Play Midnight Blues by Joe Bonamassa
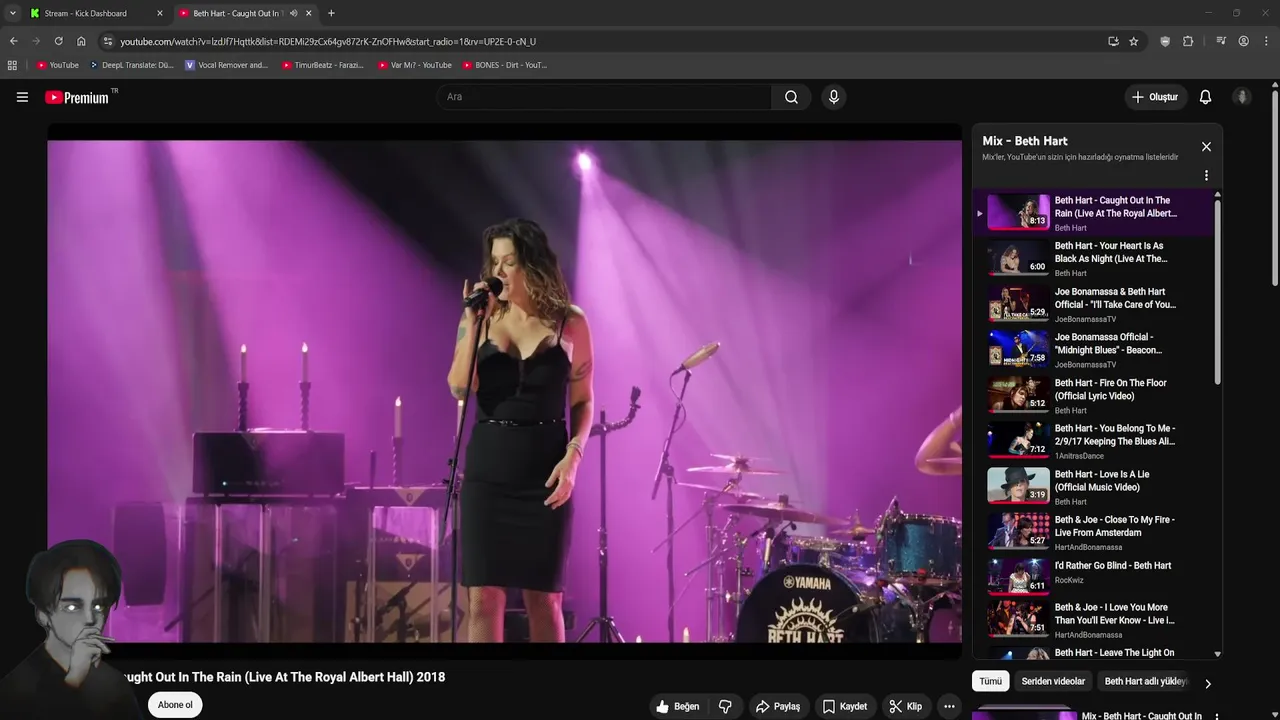The image size is (1280, 720). pyautogui.click(x=1093, y=350)
